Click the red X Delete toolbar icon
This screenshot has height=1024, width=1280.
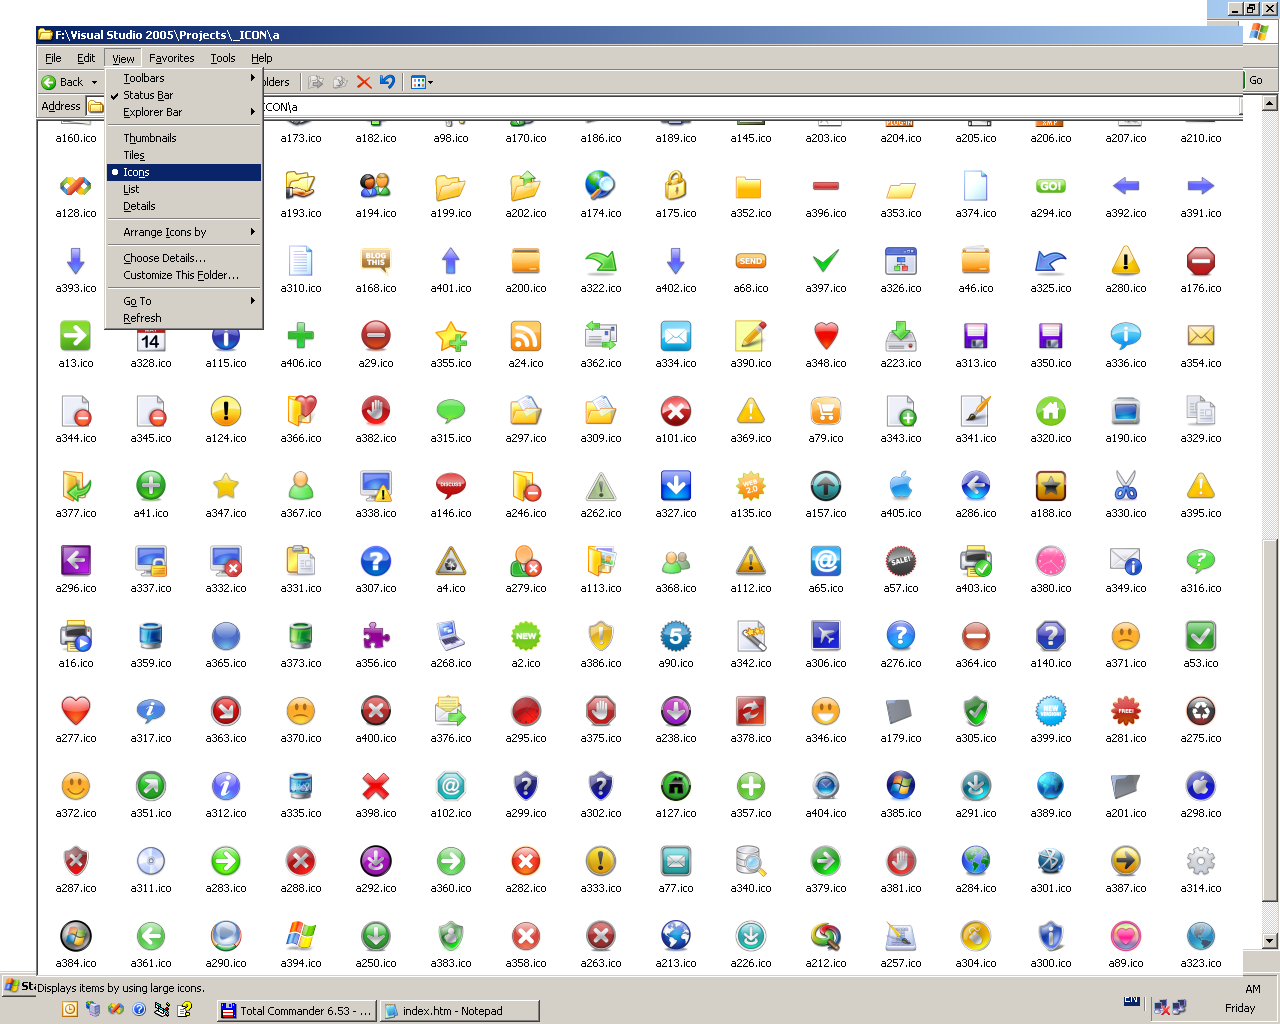tap(364, 82)
